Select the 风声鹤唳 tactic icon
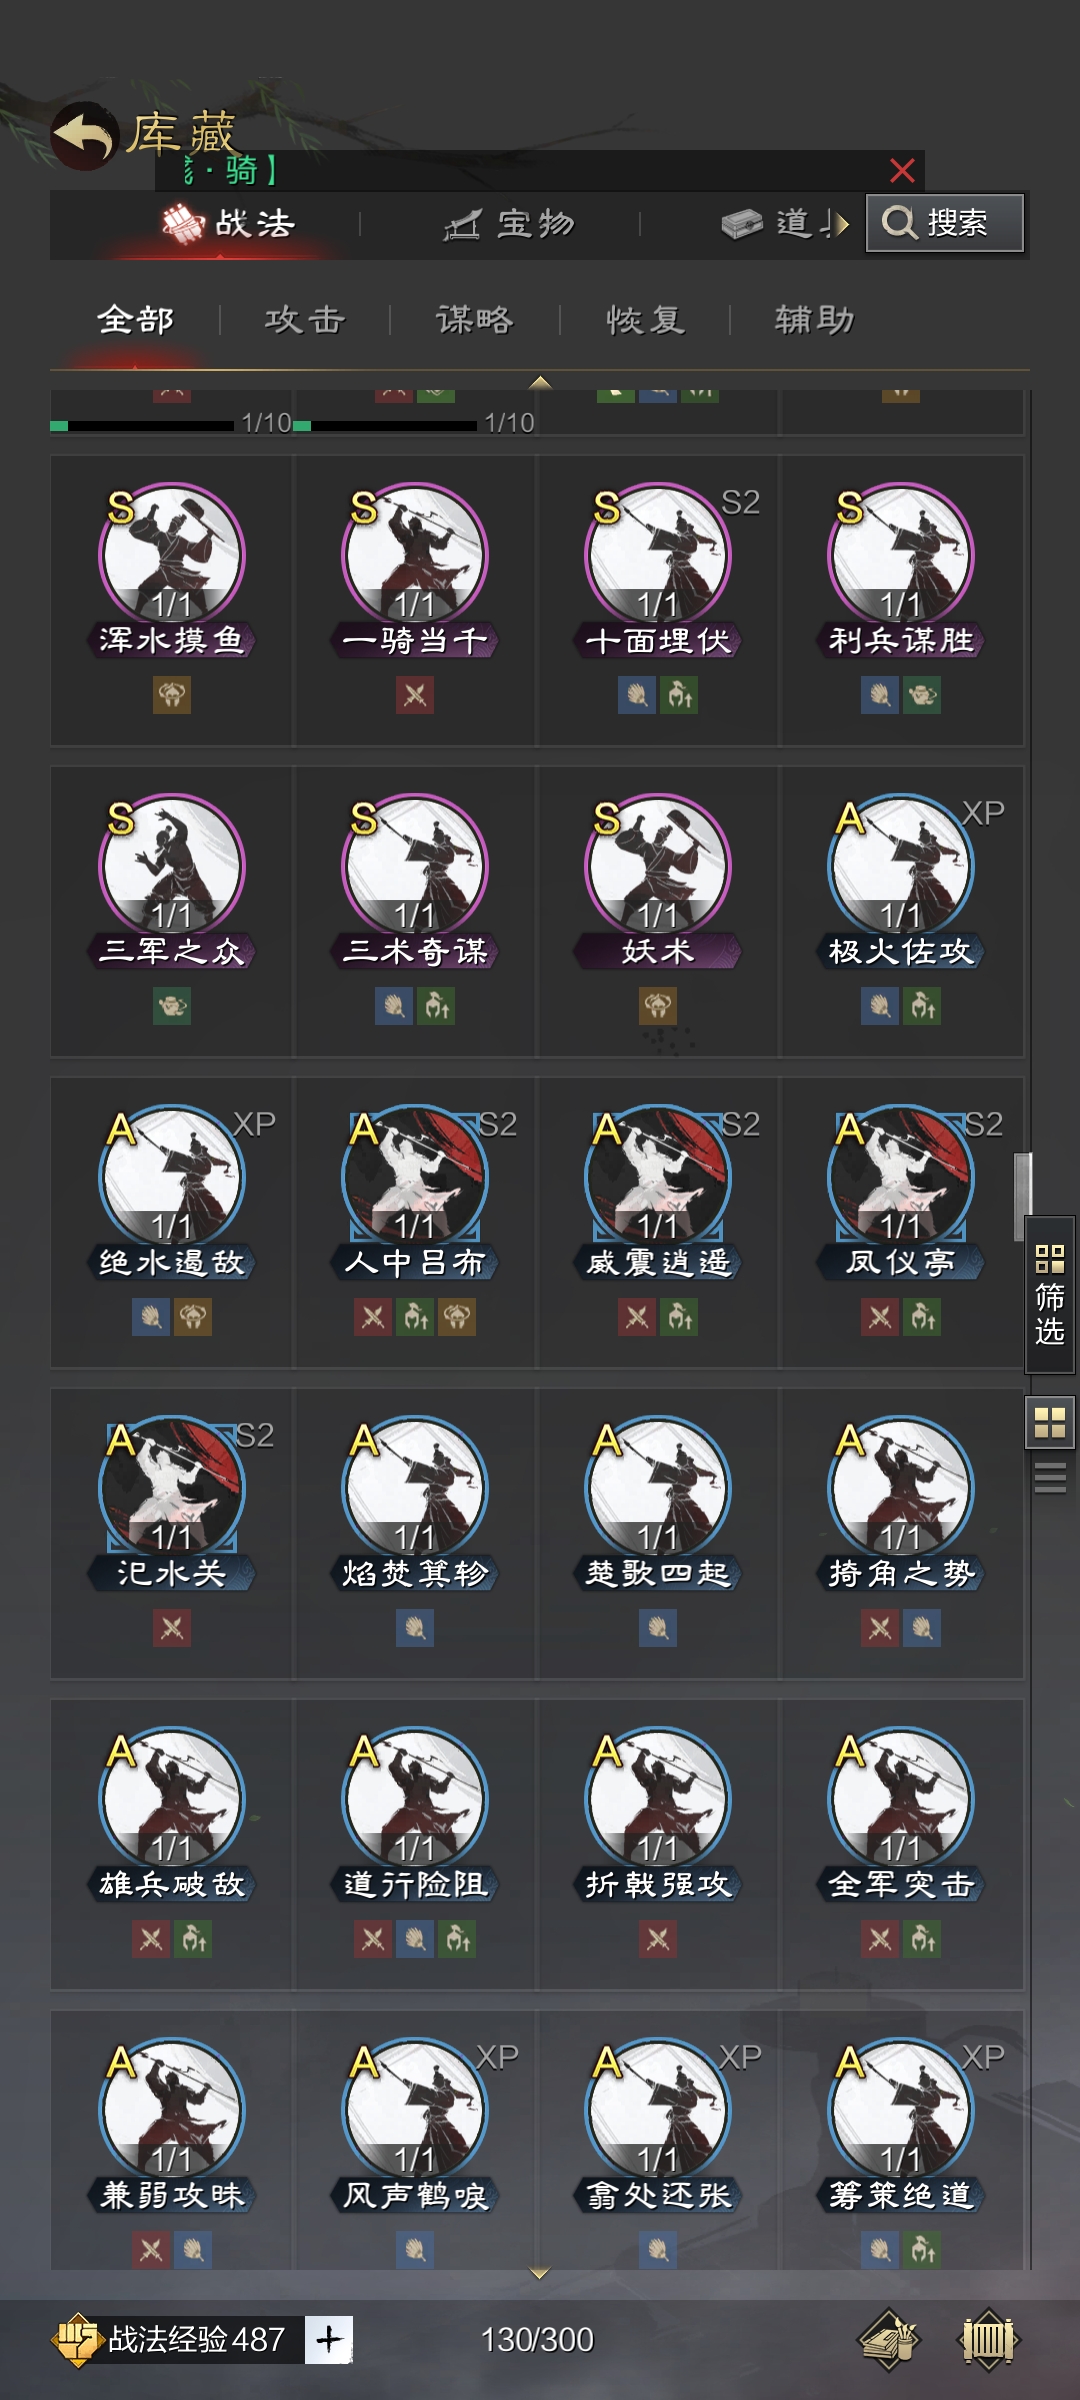 tap(415, 2110)
